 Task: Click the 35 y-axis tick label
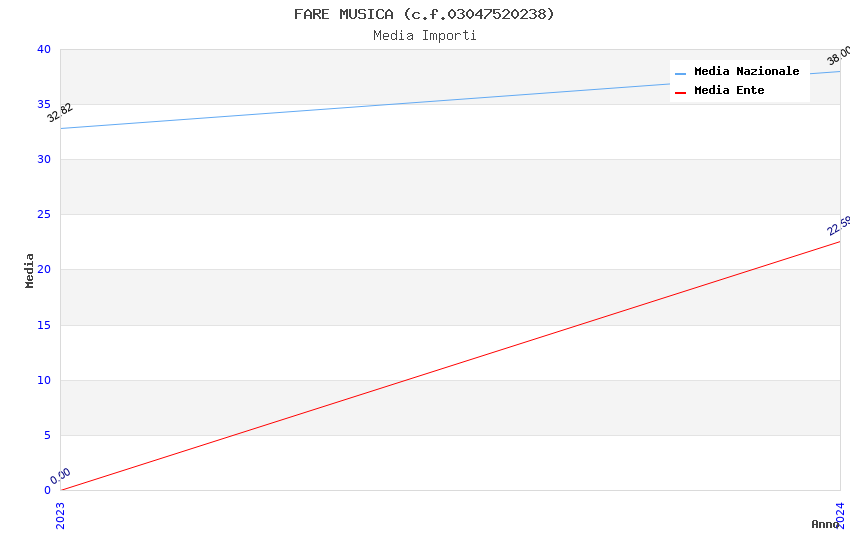[x=43, y=105]
